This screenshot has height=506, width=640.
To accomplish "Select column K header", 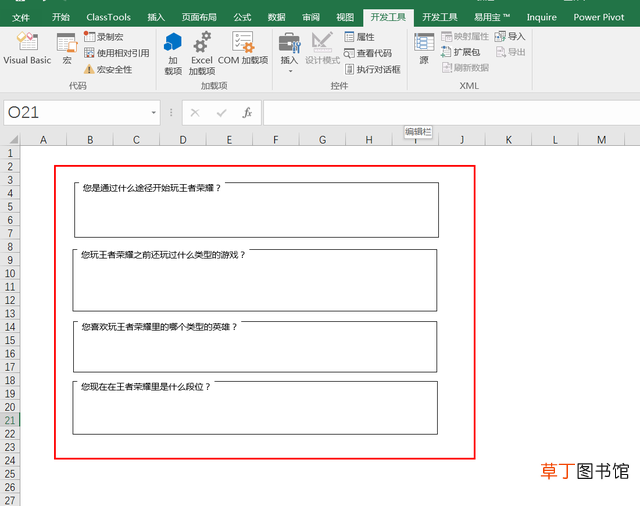I will (x=509, y=140).
